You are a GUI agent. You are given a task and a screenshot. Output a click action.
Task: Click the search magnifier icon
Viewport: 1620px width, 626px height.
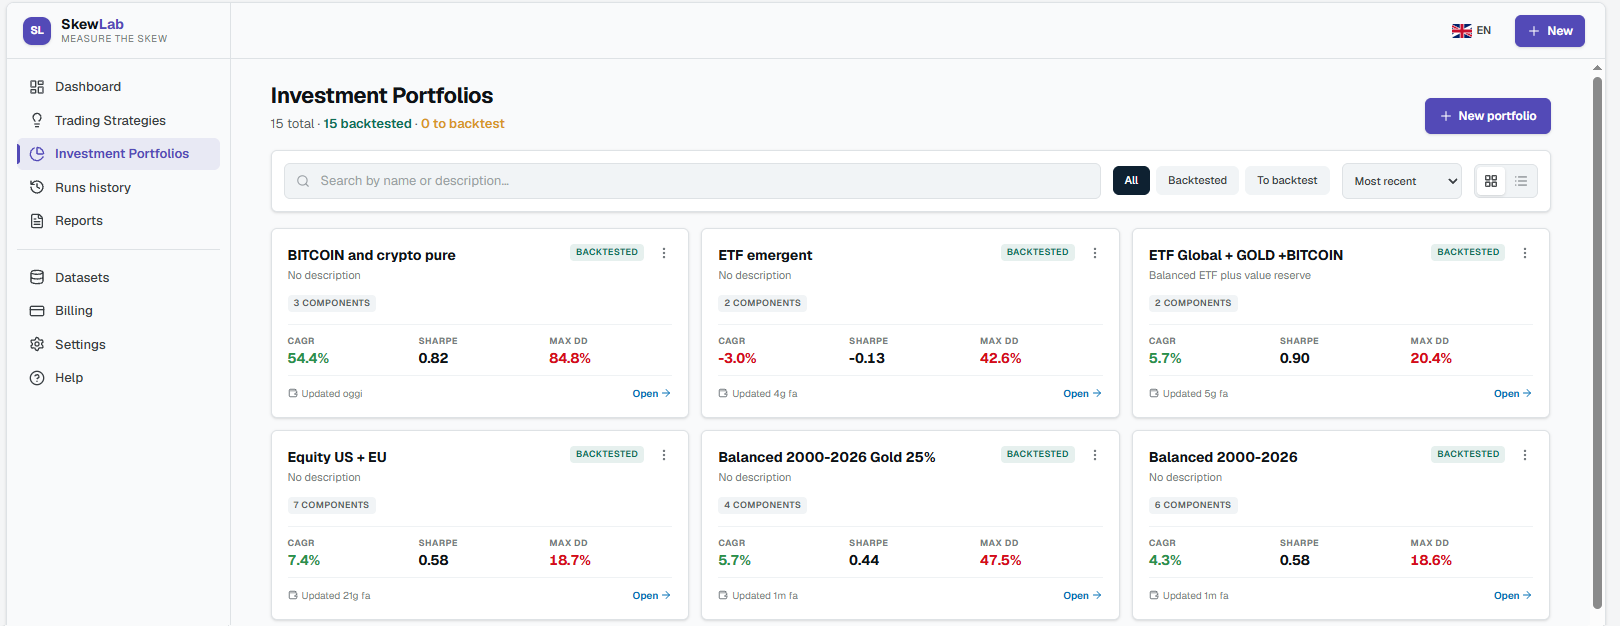[303, 181]
